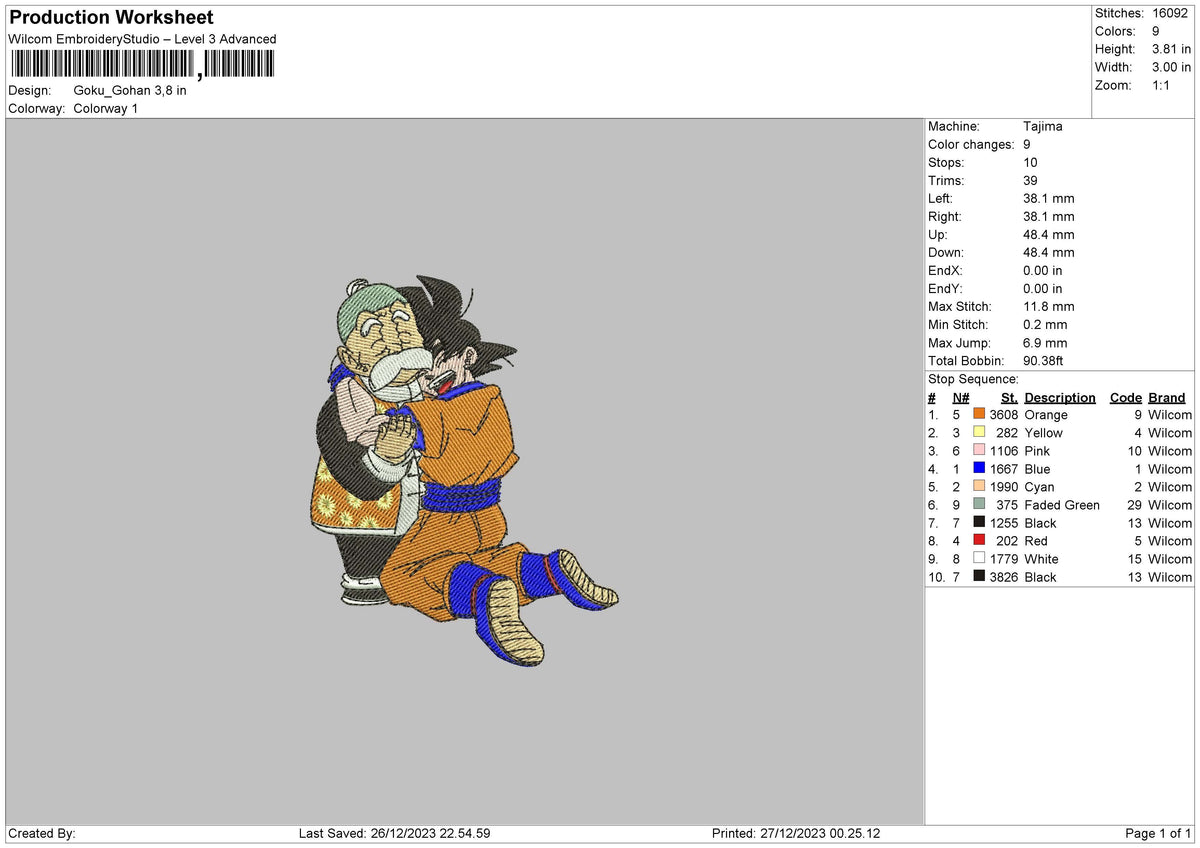Click the Goku and Gohan embroidery design preview

(x=463, y=470)
